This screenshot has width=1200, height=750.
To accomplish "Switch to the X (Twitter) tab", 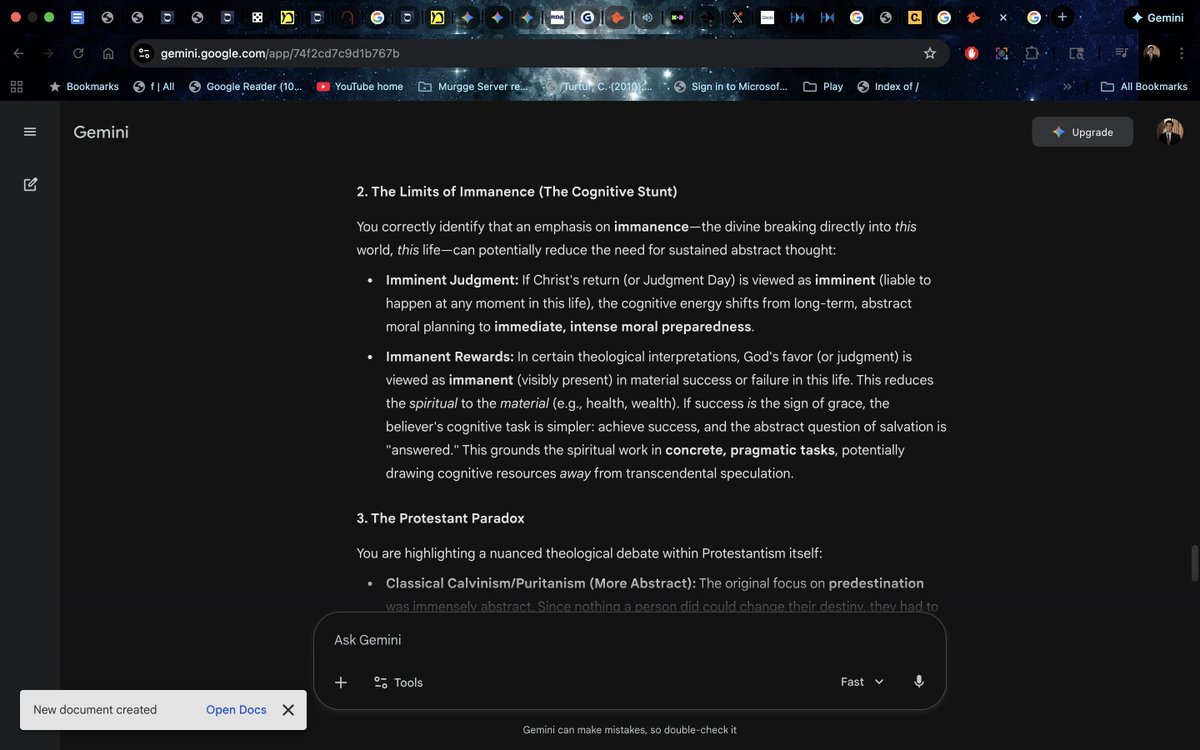I will [x=737, y=17].
